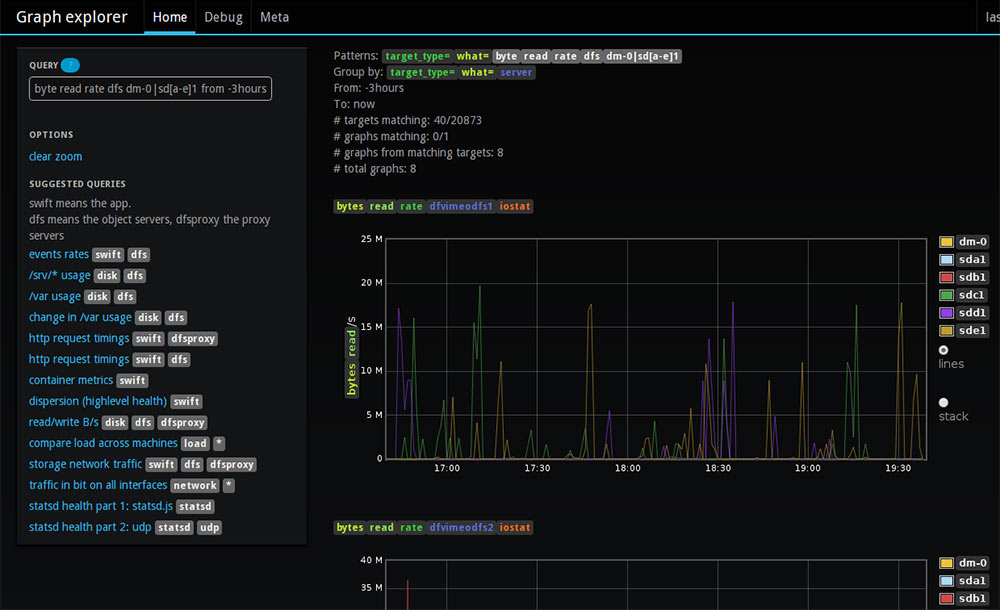Click '# targets matching: 40/20873' text
Image resolution: width=1000 pixels, height=610 pixels.
408,120
